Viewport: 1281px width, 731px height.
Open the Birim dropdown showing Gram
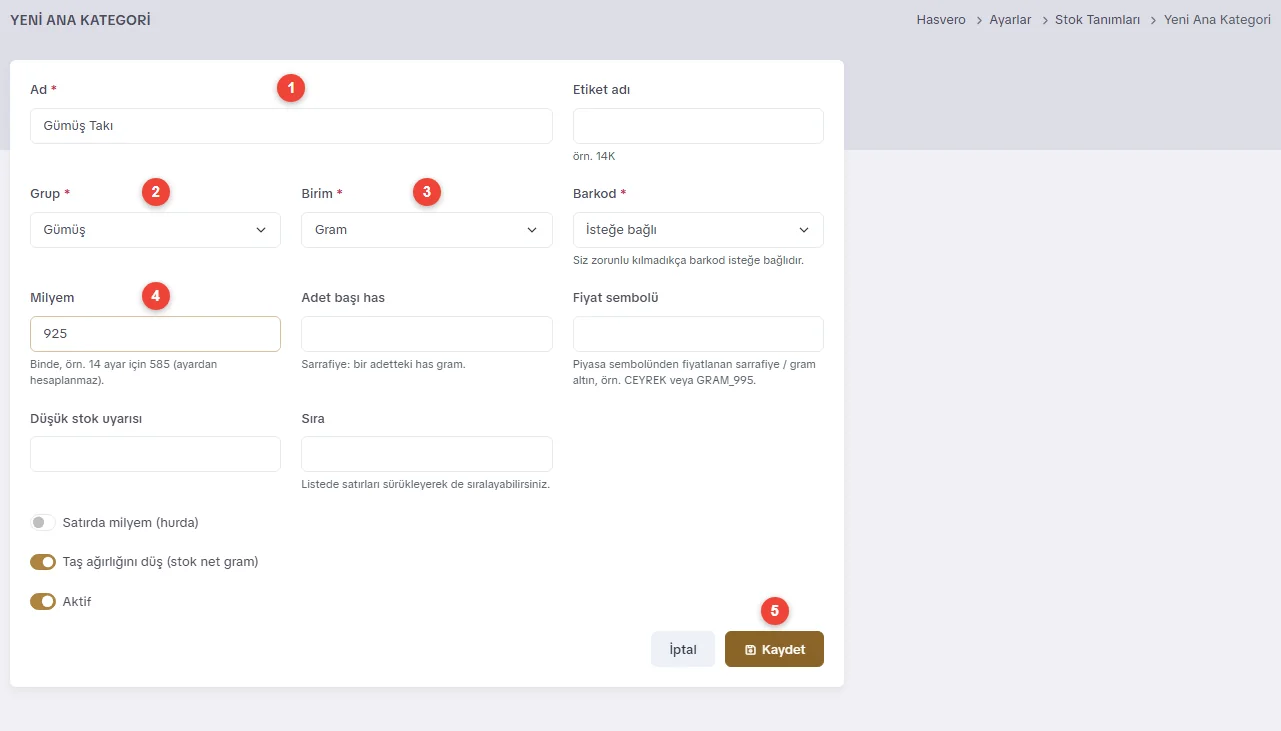click(x=427, y=230)
